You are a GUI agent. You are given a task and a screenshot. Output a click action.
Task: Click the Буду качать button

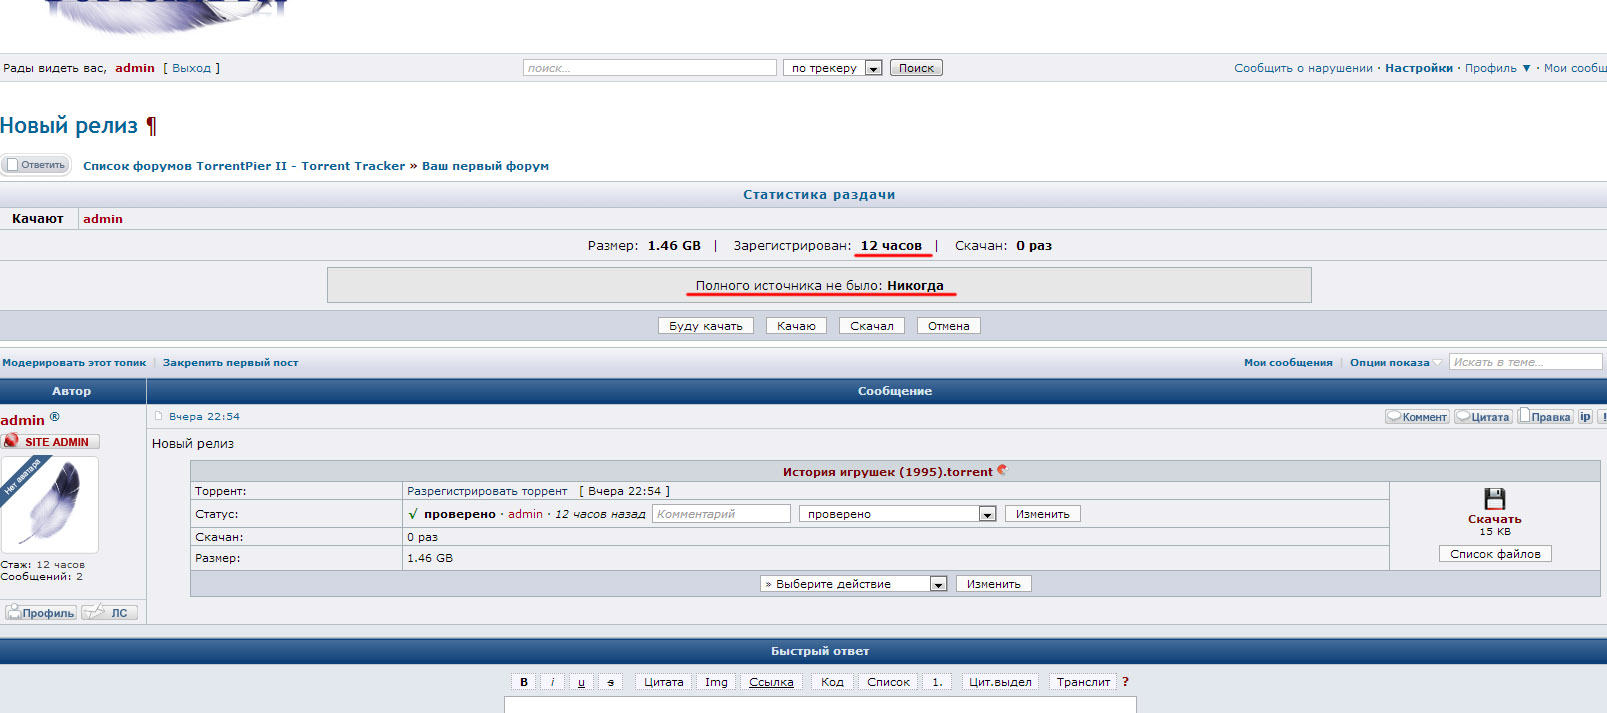tap(705, 326)
